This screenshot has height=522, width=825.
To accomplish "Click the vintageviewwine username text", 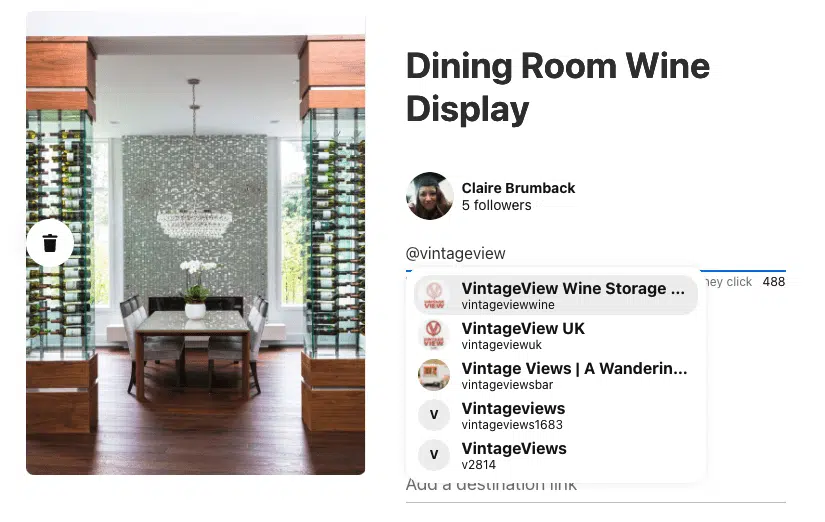I will pos(508,305).
